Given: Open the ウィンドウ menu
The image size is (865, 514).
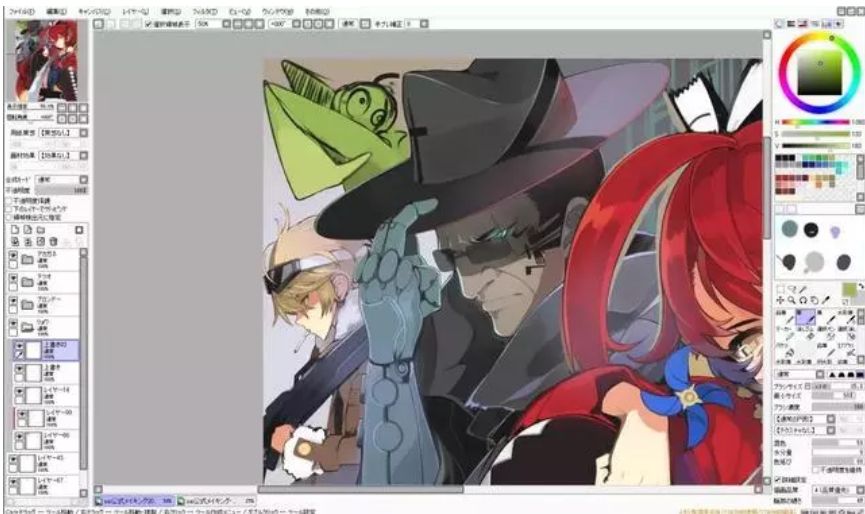Looking at the screenshot, I should tap(277, 11).
